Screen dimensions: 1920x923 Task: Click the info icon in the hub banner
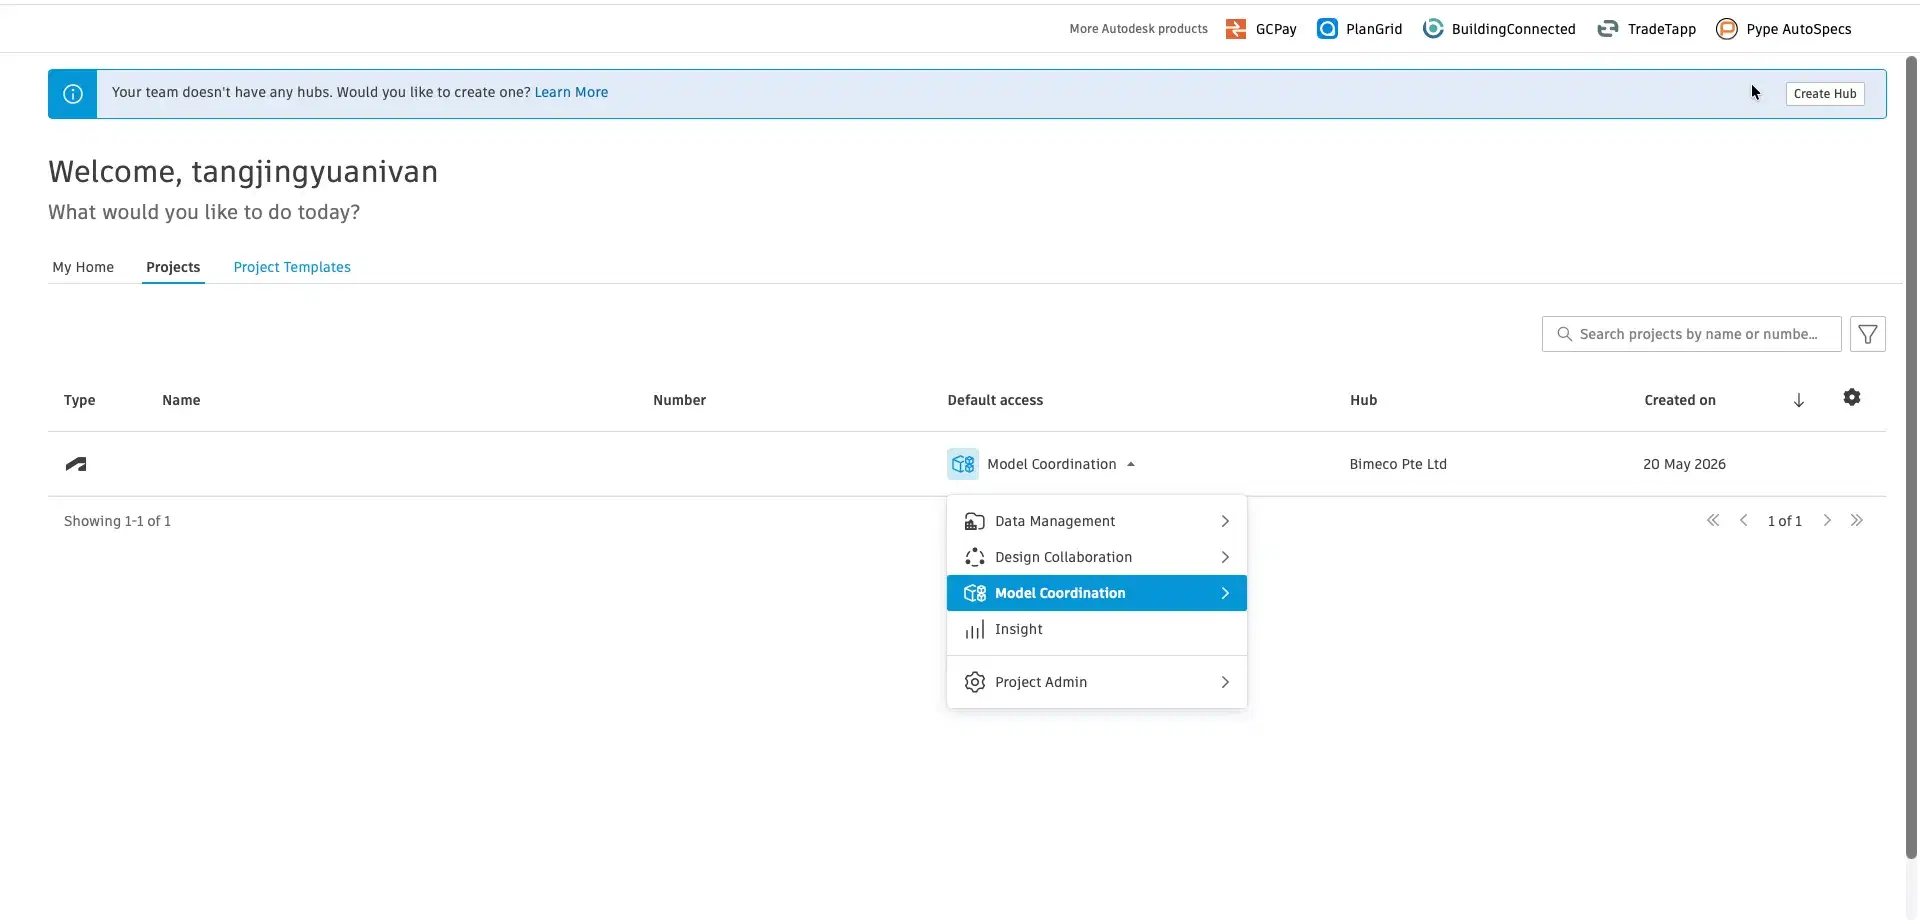(x=73, y=94)
